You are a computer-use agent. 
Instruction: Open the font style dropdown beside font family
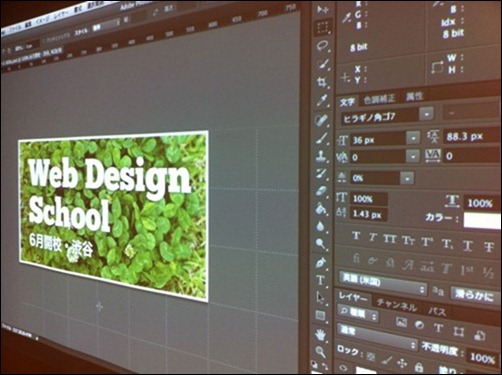472,113
